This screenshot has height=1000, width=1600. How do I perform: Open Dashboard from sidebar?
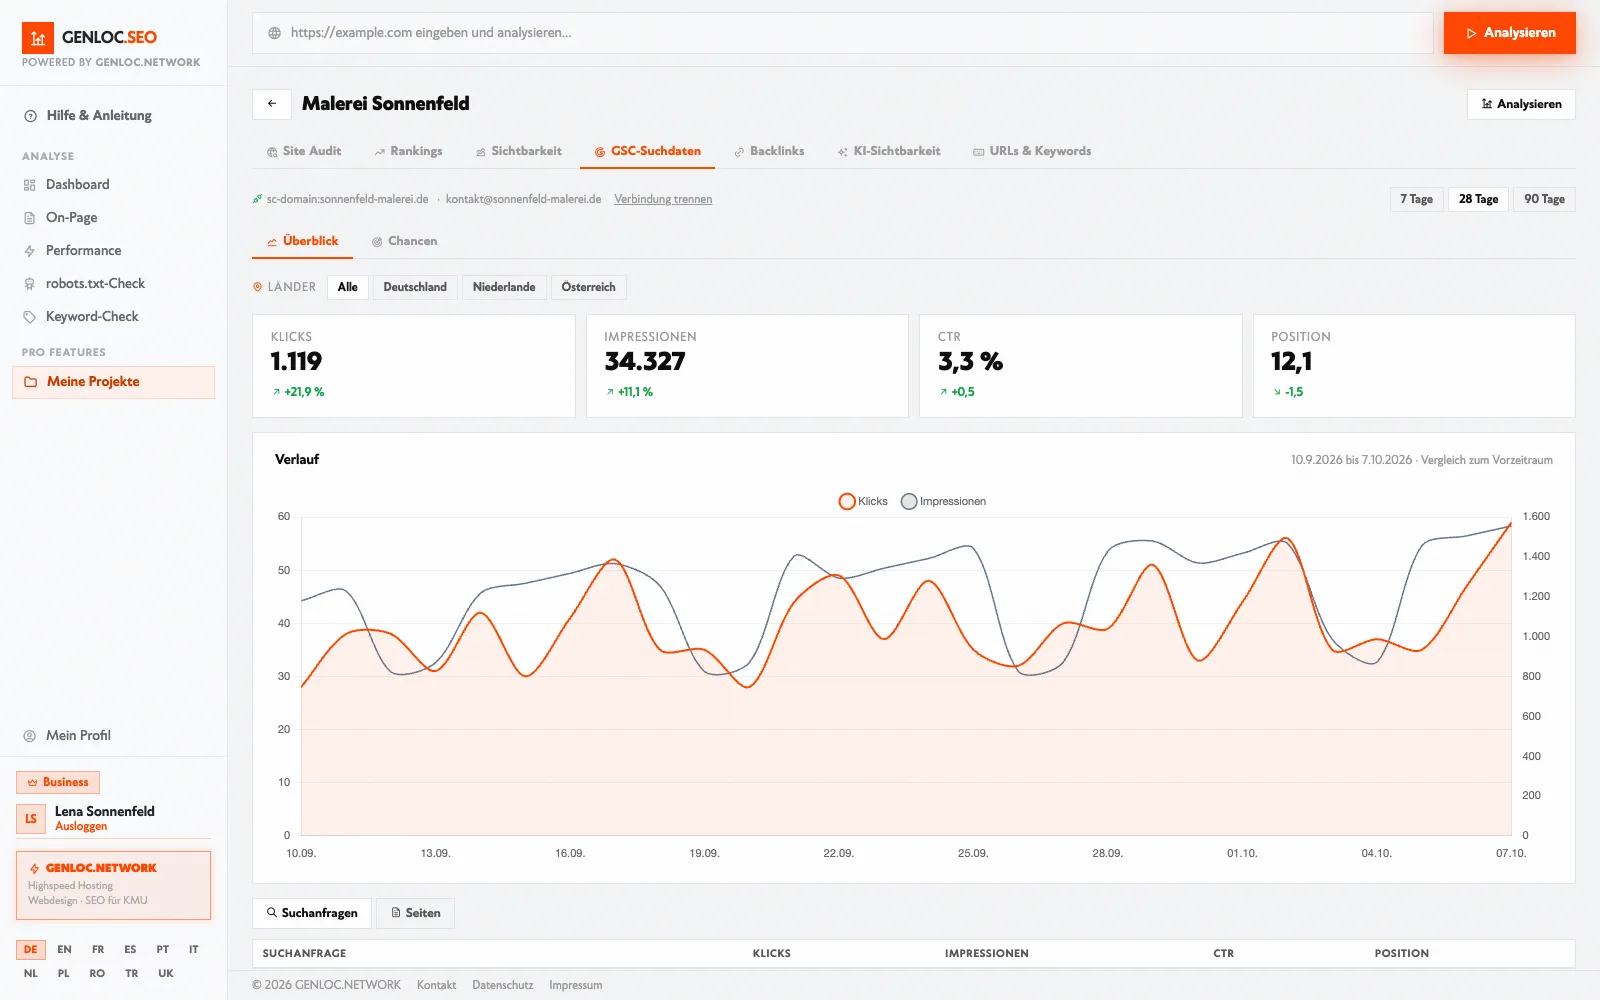[77, 185]
